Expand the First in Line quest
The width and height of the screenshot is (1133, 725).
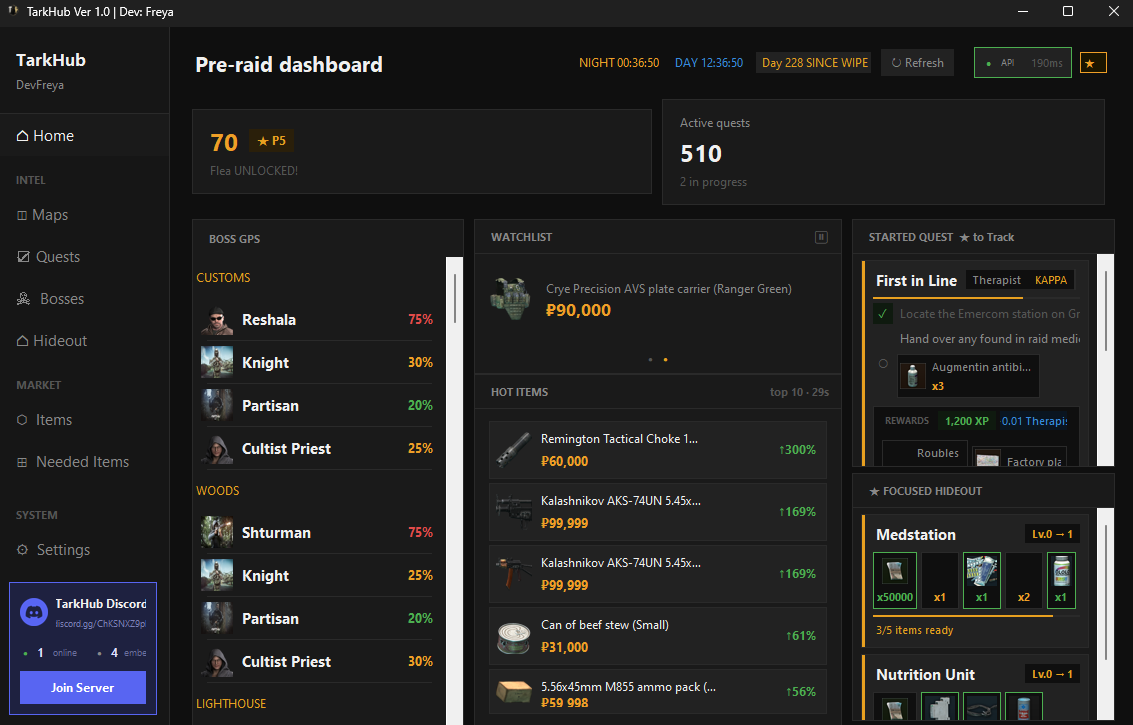pos(916,280)
